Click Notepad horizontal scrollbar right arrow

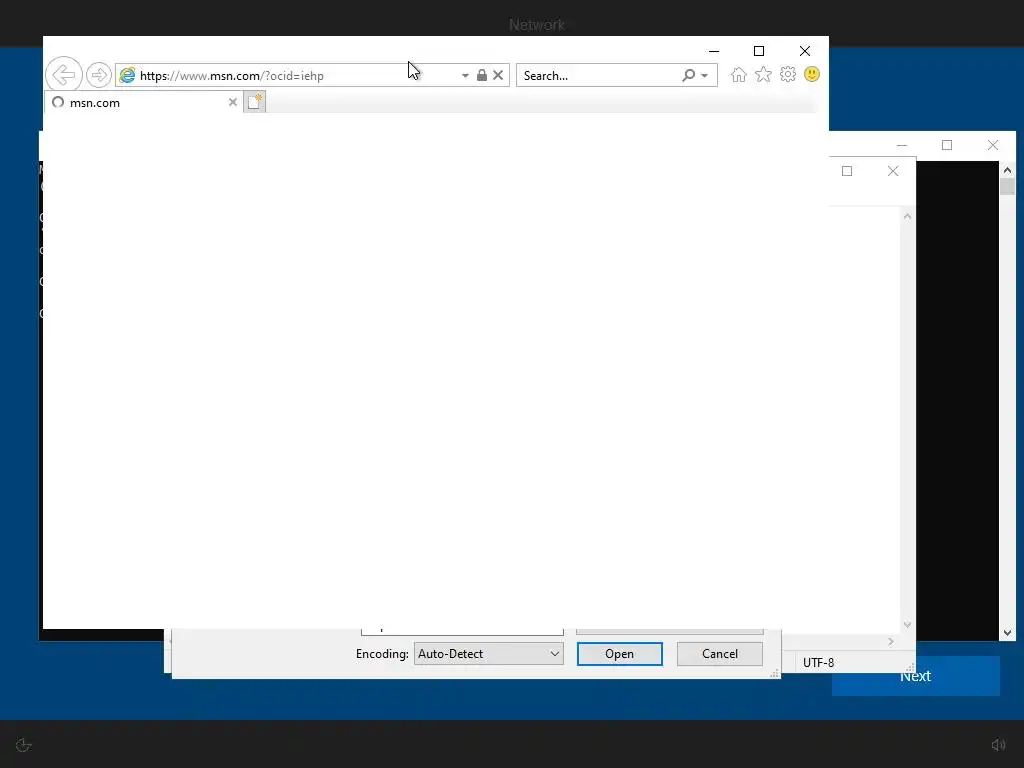coord(891,642)
